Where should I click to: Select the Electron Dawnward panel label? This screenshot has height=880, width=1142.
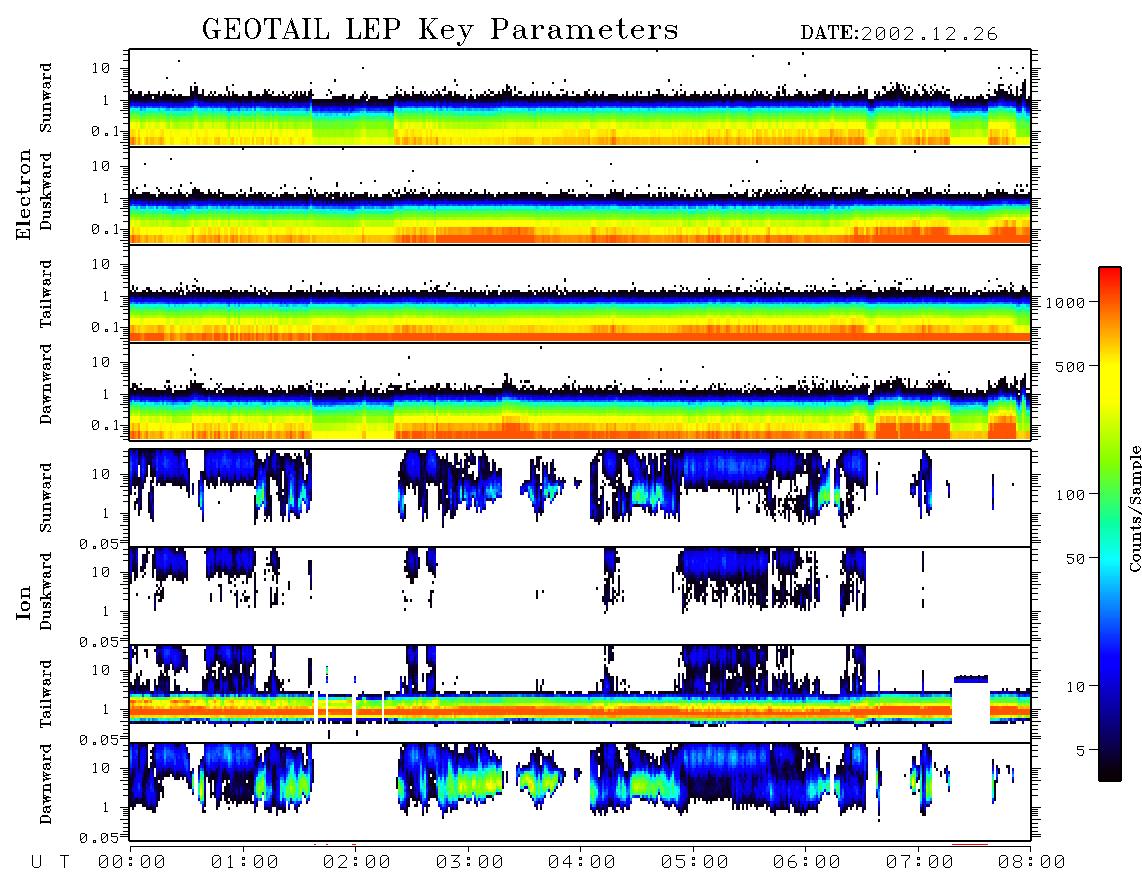point(46,384)
